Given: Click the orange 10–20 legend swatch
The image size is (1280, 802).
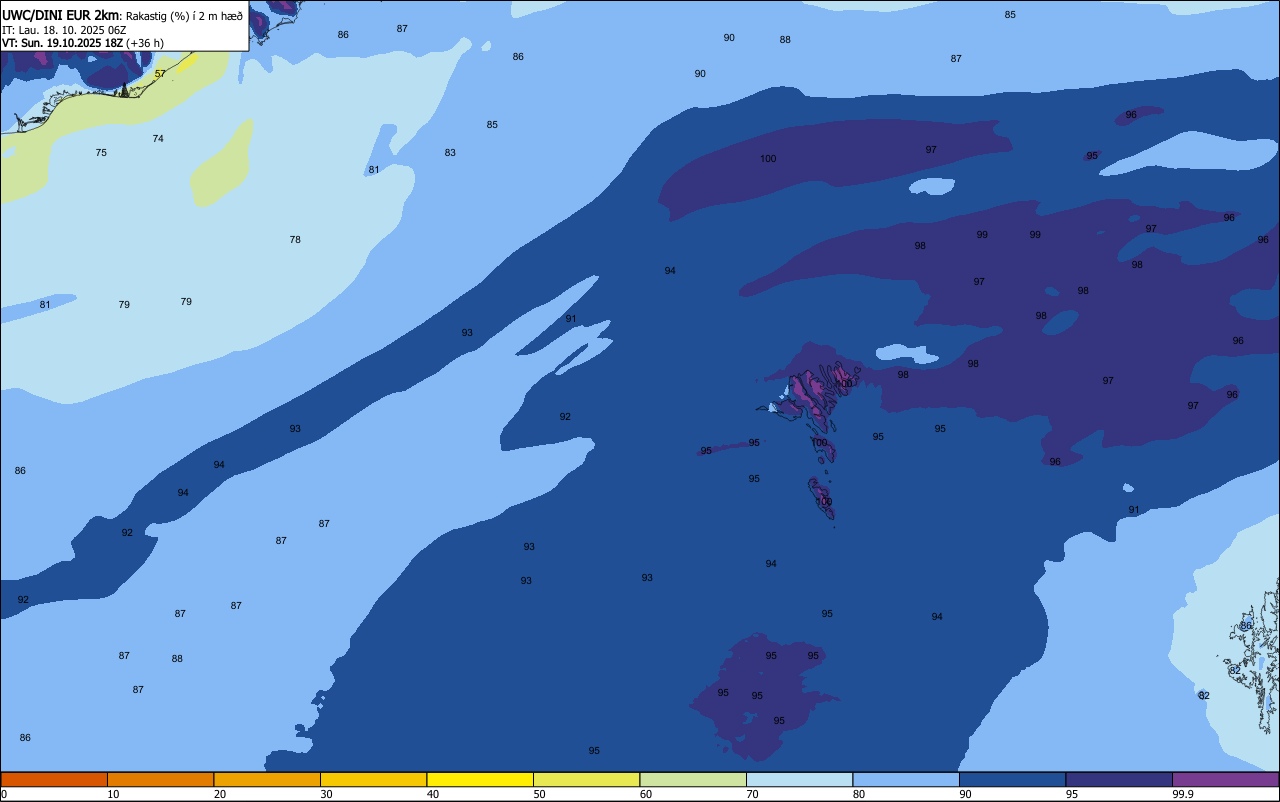Looking at the screenshot, I should click(160, 779).
